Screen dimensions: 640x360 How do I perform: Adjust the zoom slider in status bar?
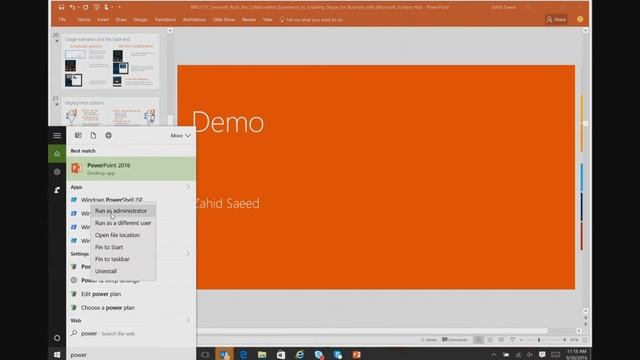click(539, 340)
